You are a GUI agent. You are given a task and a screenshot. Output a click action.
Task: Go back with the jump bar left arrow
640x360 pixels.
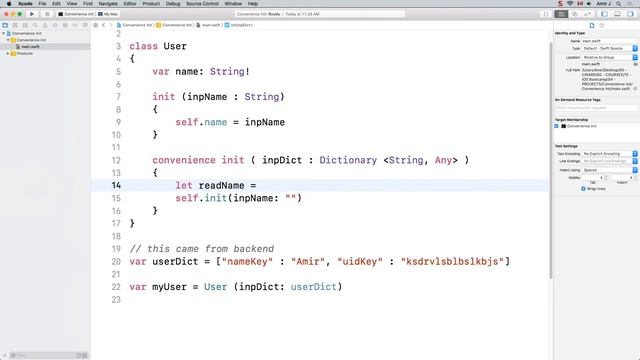pos(104,25)
